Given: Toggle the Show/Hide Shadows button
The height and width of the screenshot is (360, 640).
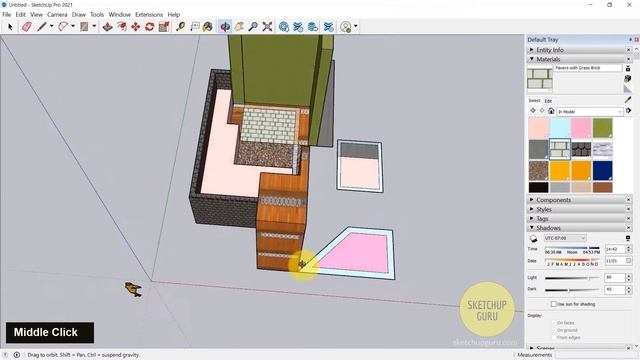Looking at the screenshot, I should (x=533, y=238).
